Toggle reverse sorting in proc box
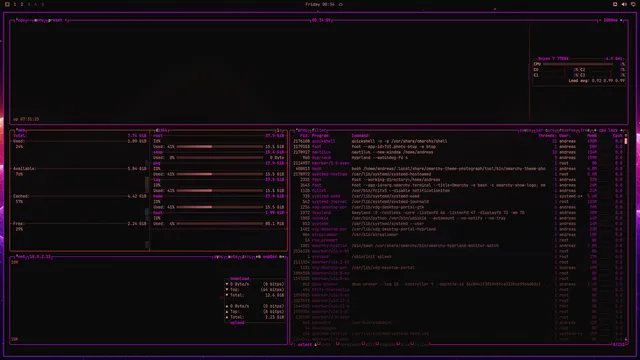Image resolution: width=640 pixels, height=360 pixels. pyautogui.click(x=568, y=131)
